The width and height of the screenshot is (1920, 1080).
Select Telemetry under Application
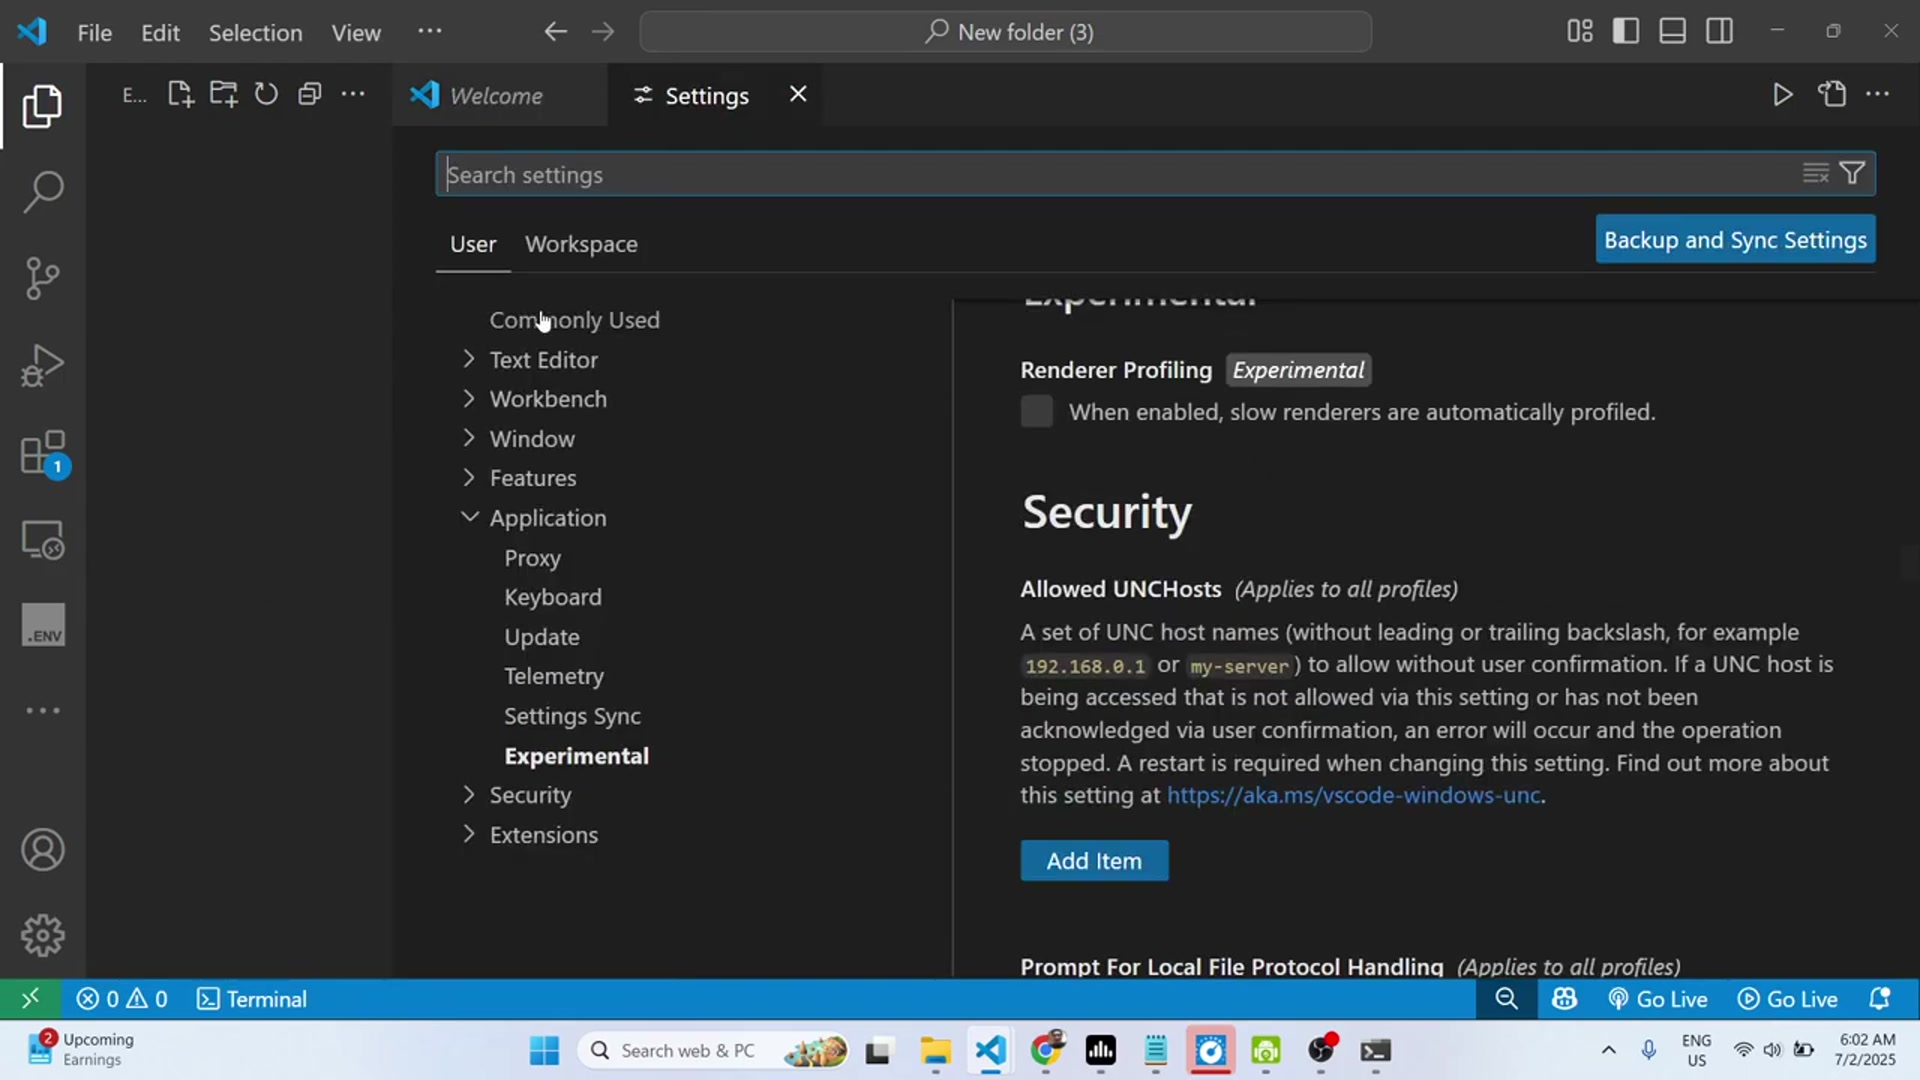click(x=554, y=677)
